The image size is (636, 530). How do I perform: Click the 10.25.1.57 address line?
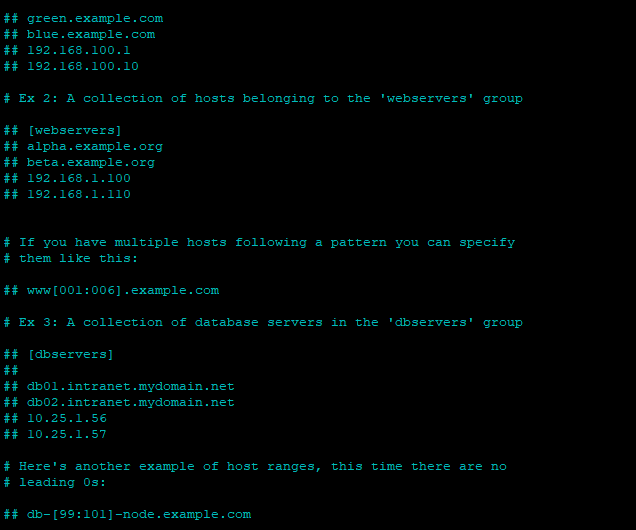pyautogui.click(x=55, y=434)
